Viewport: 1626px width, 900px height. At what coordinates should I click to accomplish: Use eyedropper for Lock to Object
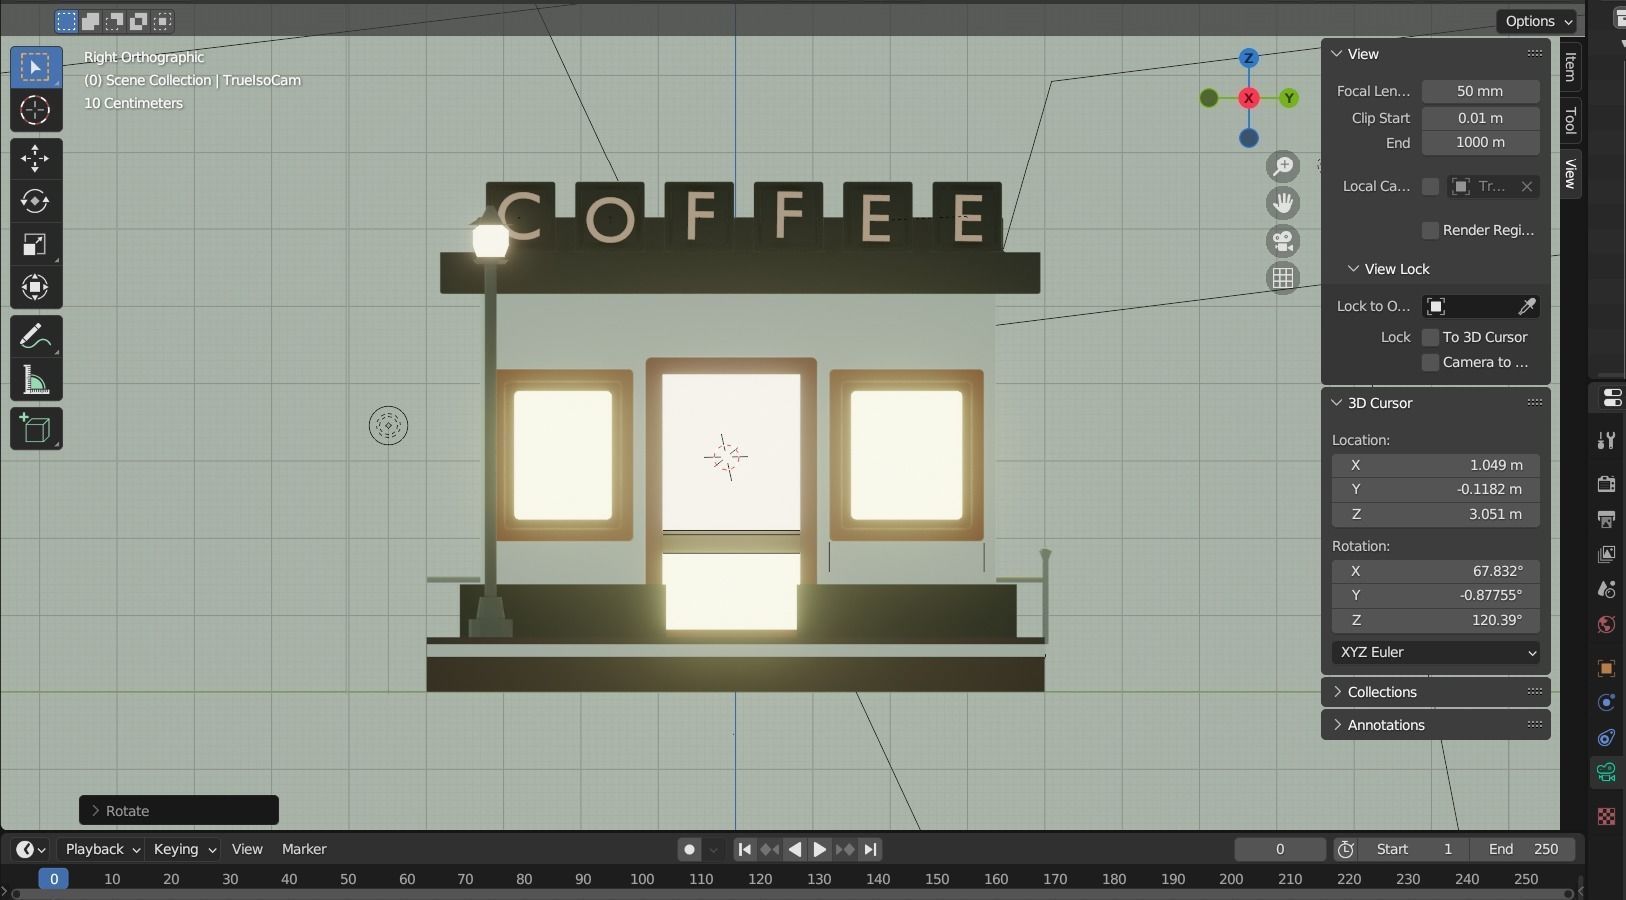click(x=1527, y=306)
